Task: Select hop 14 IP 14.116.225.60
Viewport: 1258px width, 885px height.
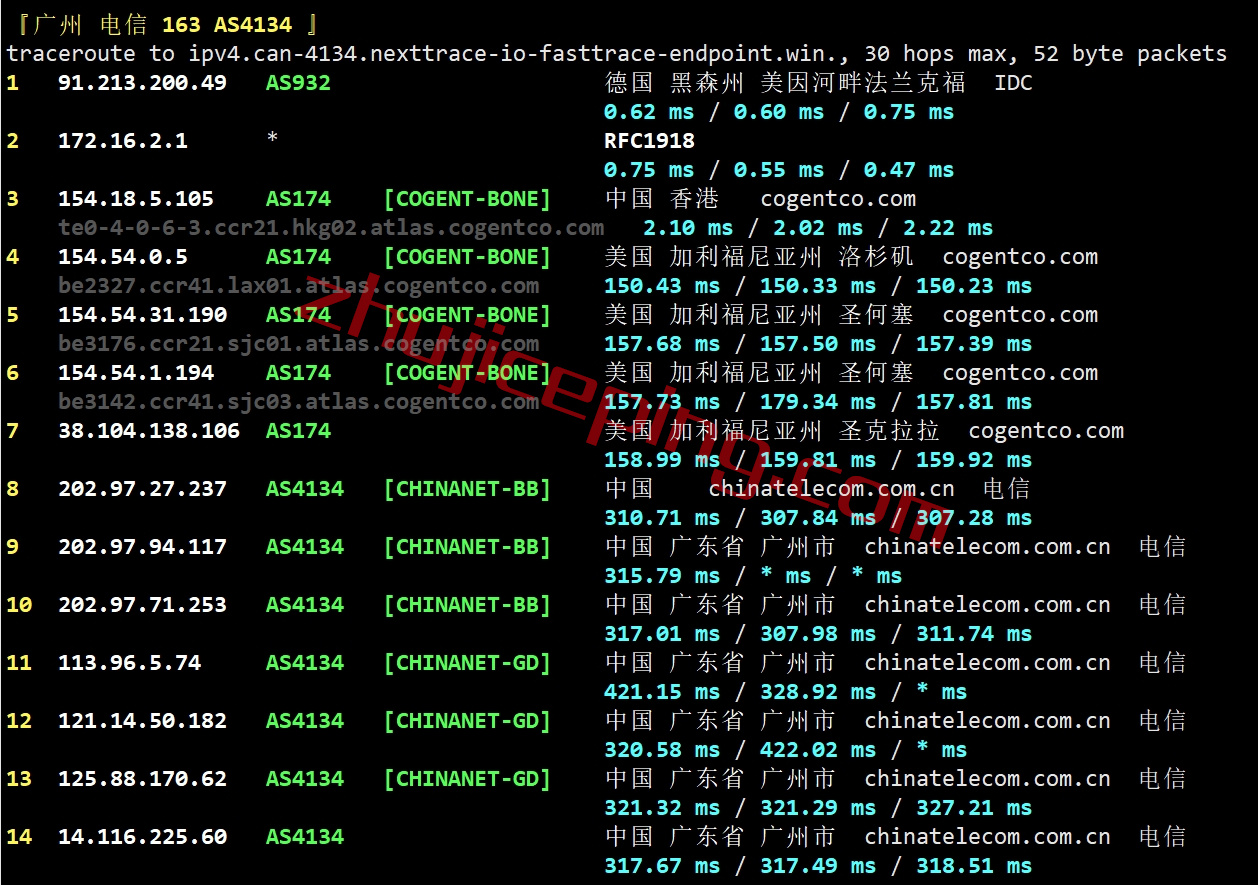Action: (x=142, y=837)
